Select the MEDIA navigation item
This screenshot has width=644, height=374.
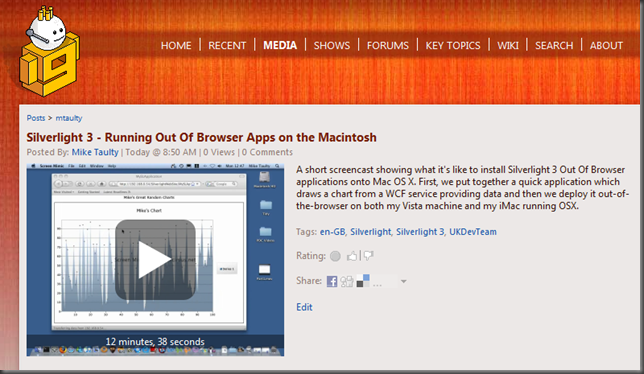[280, 45]
